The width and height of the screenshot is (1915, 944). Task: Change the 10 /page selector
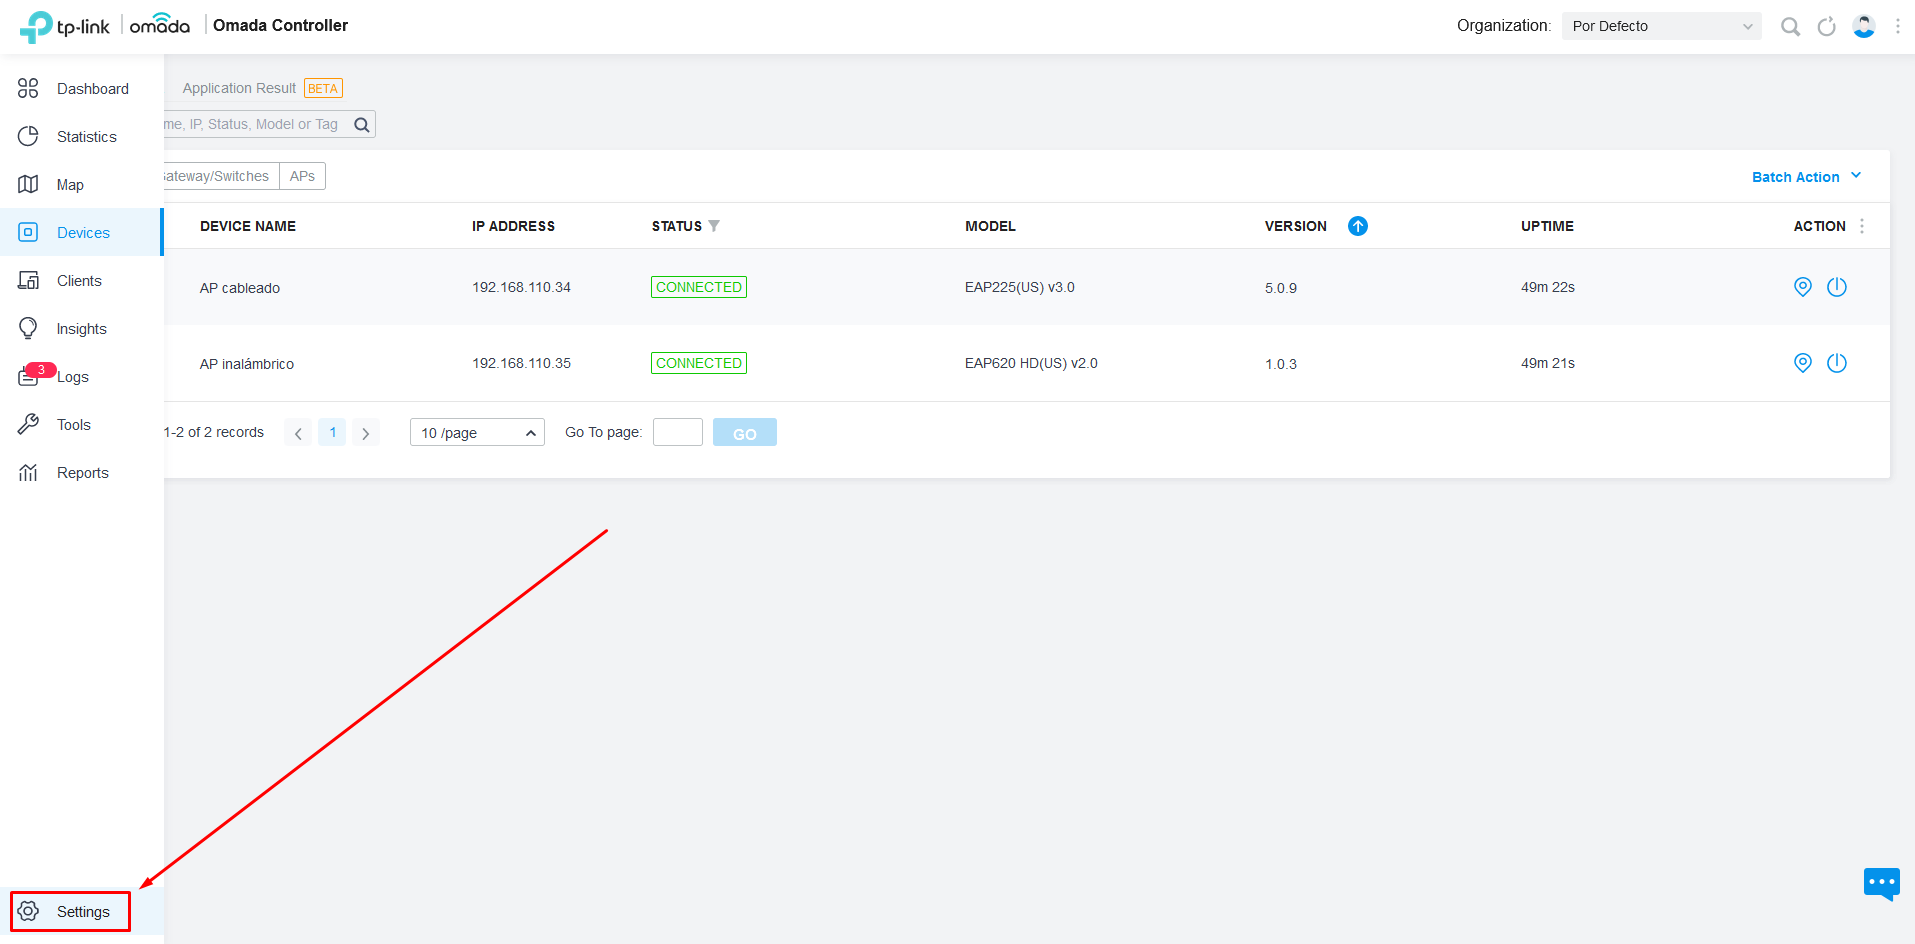coord(477,432)
